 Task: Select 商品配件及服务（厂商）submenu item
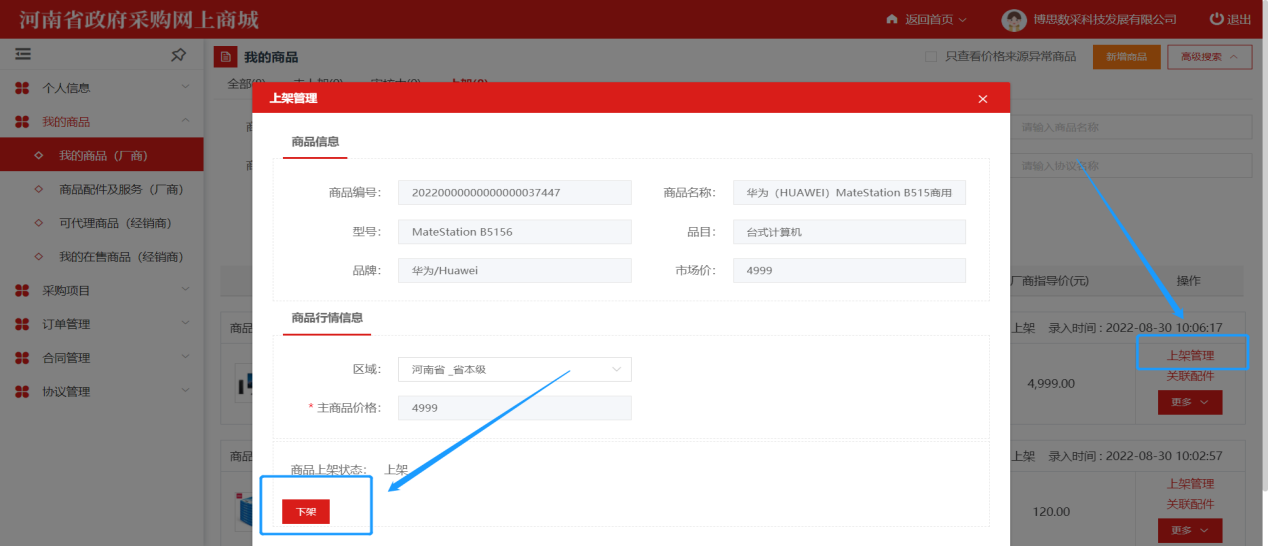[121, 189]
